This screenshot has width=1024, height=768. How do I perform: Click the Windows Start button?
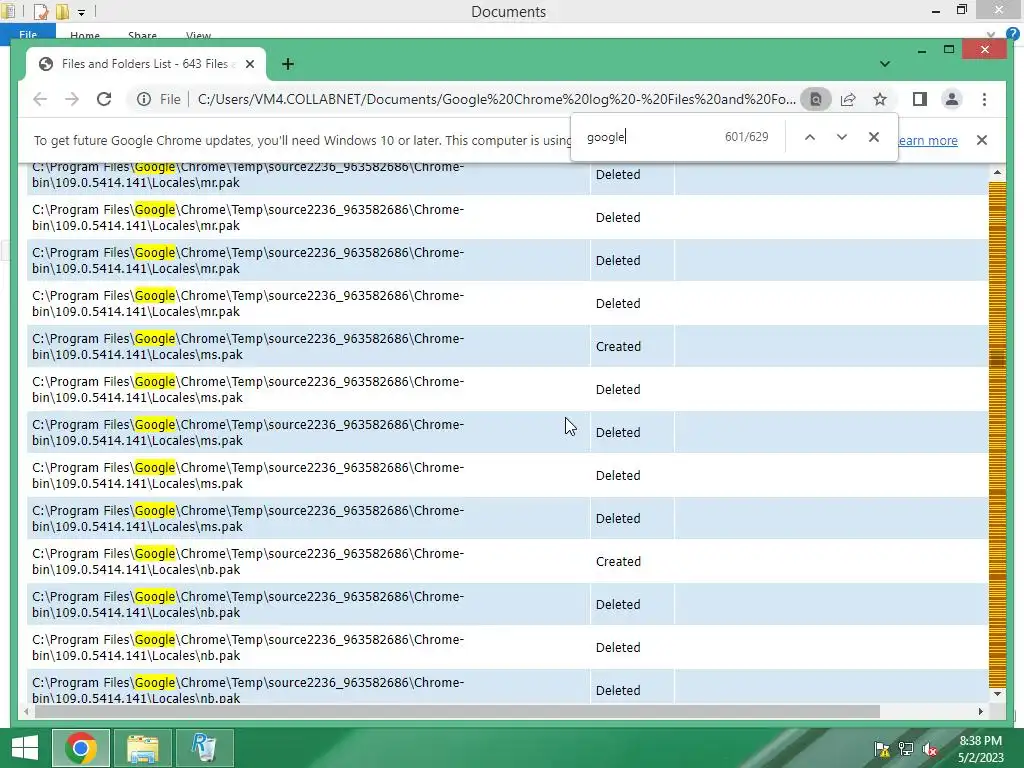click(25, 748)
